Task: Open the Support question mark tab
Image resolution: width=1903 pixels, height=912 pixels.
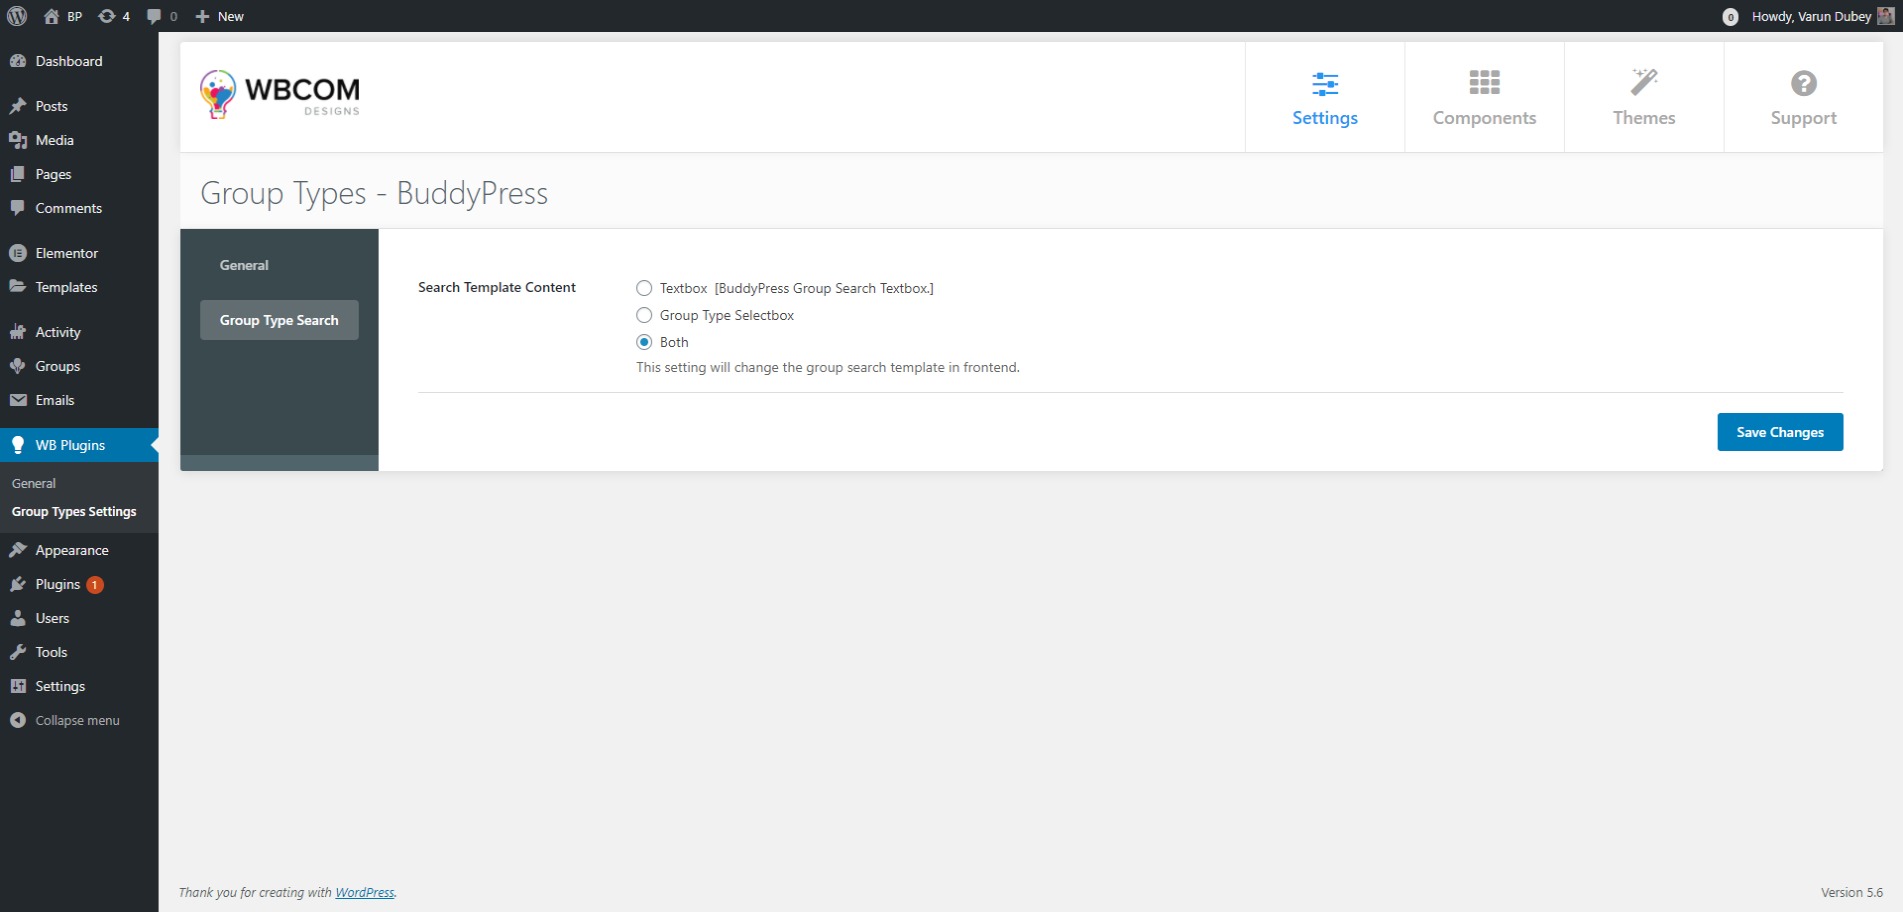Action: click(x=1803, y=98)
